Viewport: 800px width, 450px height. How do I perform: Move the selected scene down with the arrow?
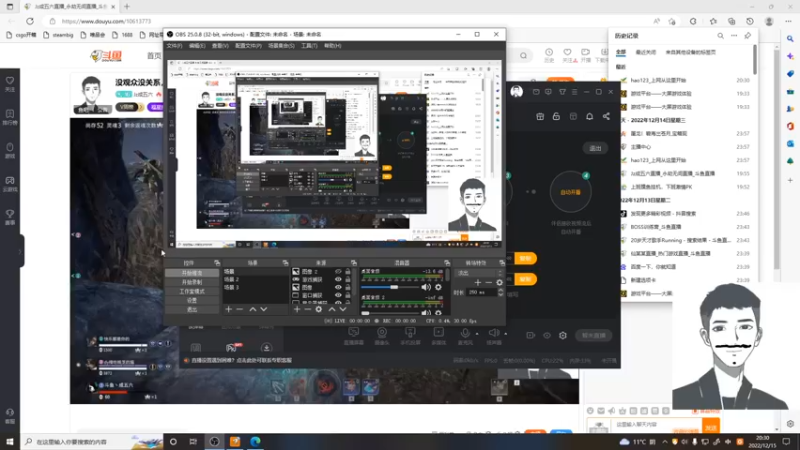point(264,309)
